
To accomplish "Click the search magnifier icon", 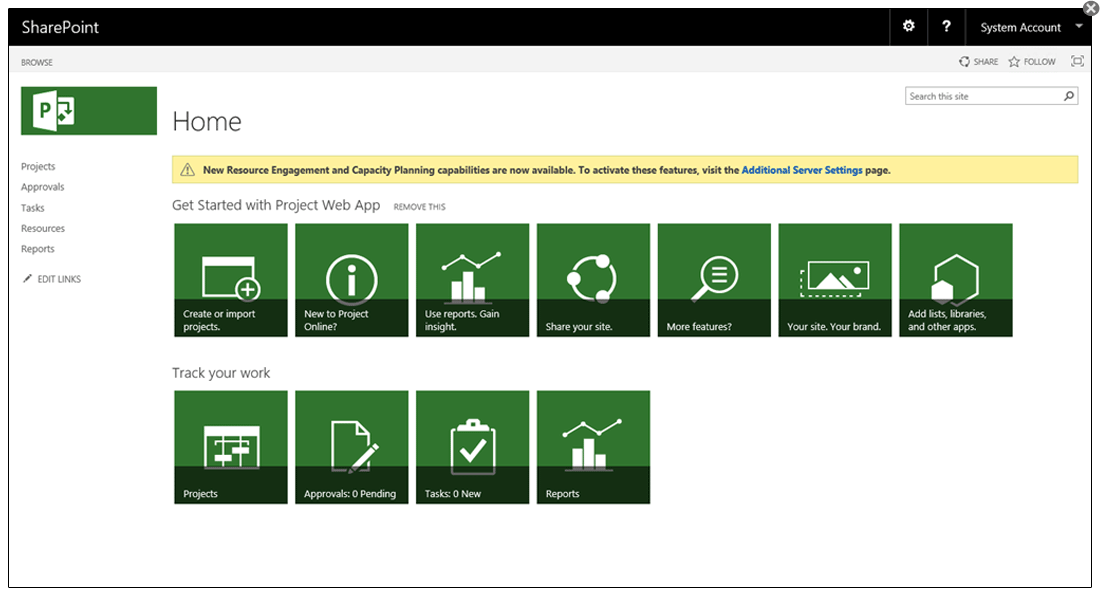I will coord(1069,96).
